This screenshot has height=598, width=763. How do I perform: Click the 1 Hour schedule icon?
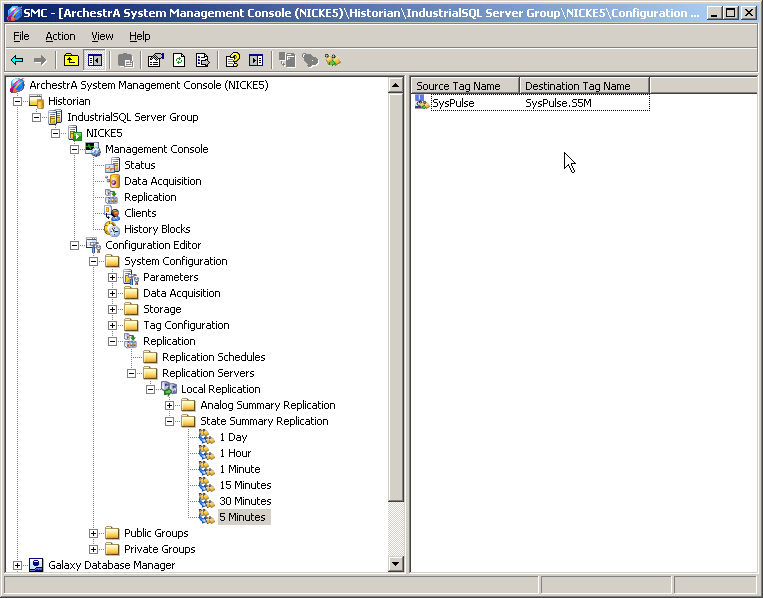(x=207, y=453)
